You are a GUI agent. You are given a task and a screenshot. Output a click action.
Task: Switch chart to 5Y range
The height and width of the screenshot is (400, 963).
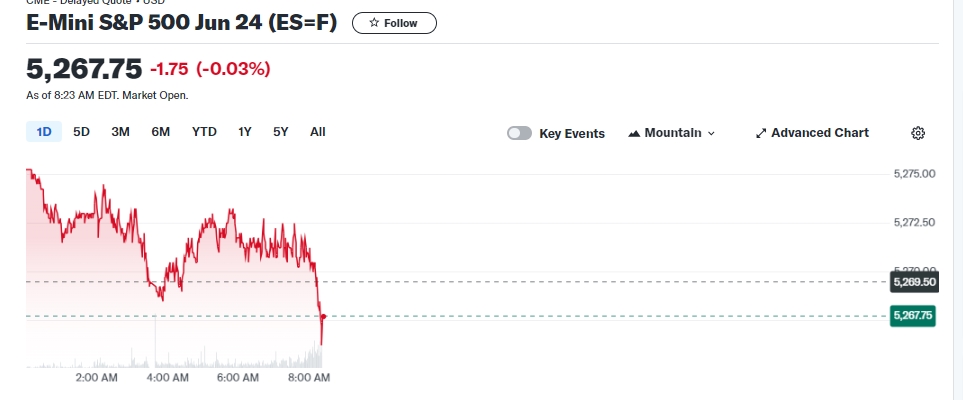[x=281, y=132]
